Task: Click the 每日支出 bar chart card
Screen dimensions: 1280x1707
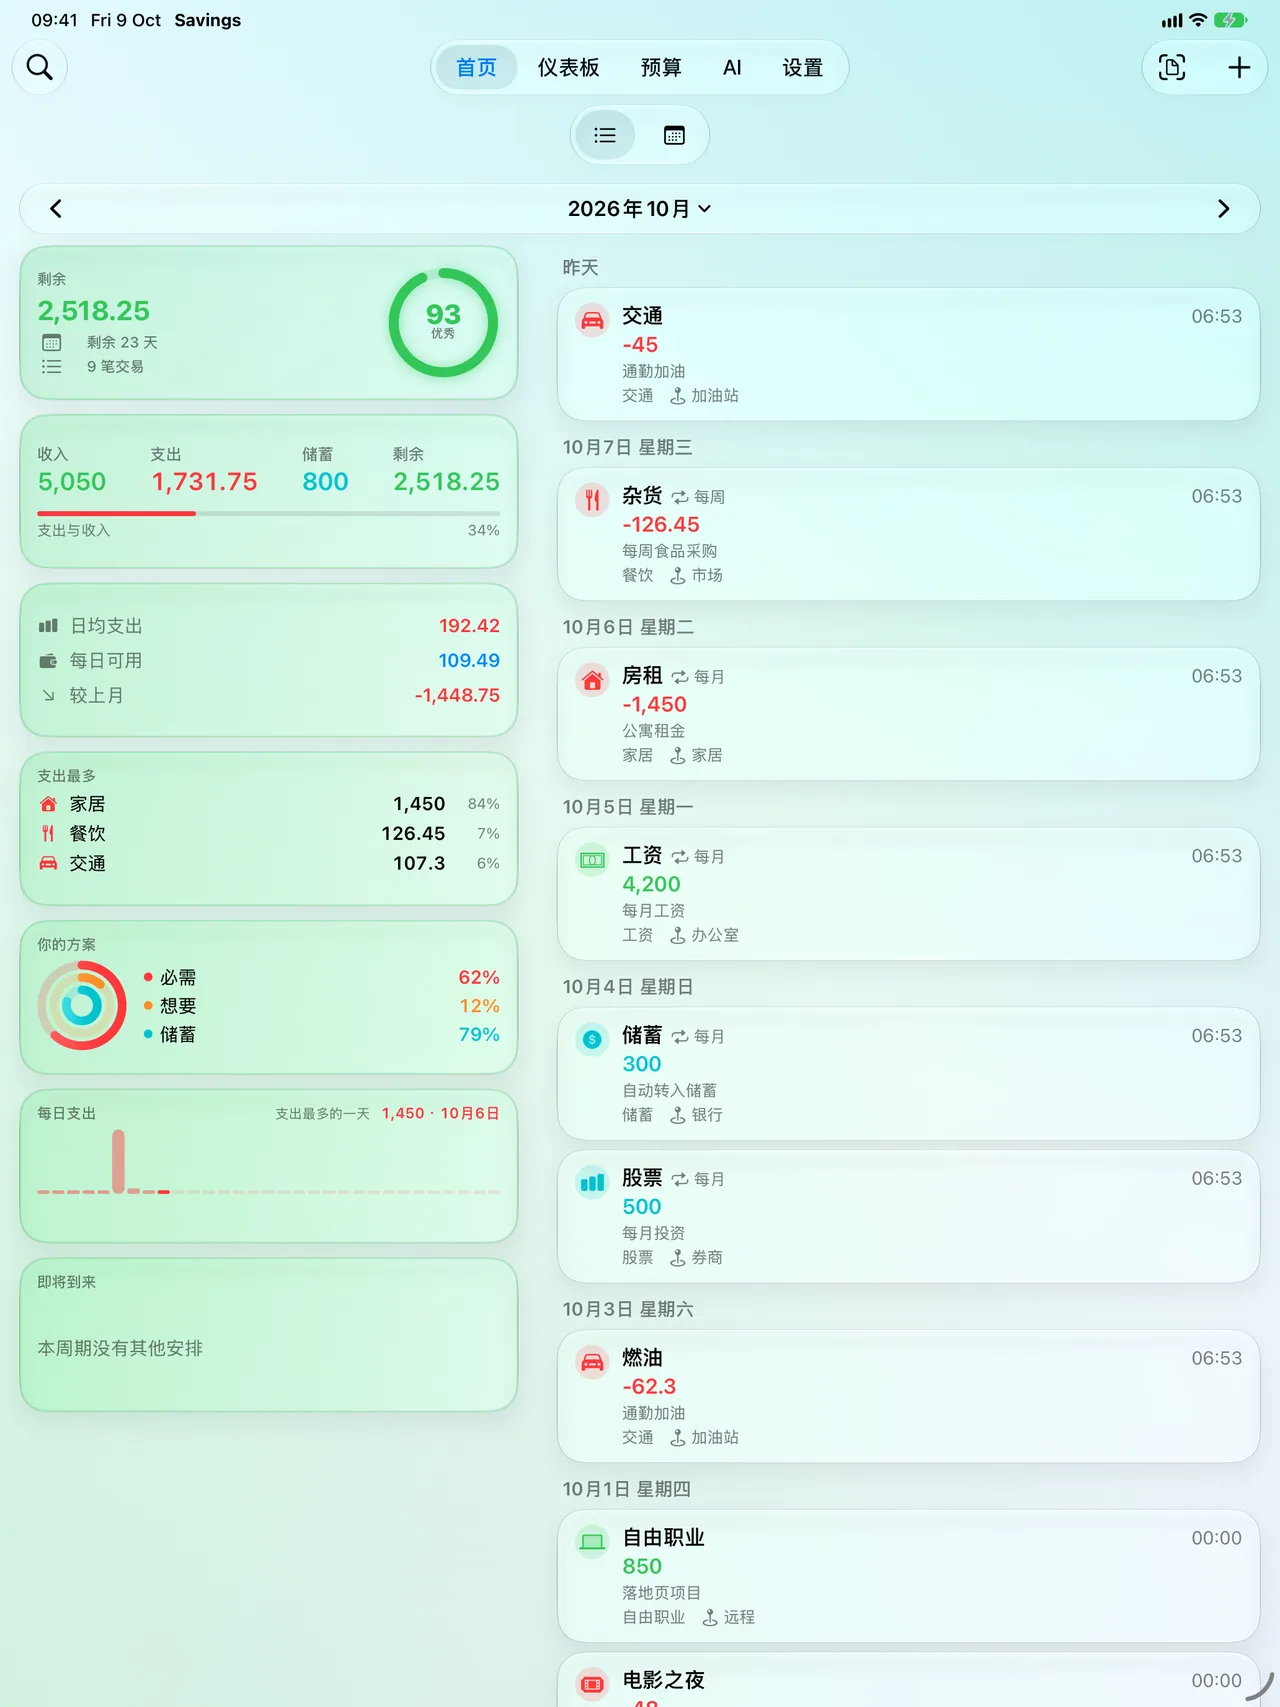Action: [x=269, y=1166]
